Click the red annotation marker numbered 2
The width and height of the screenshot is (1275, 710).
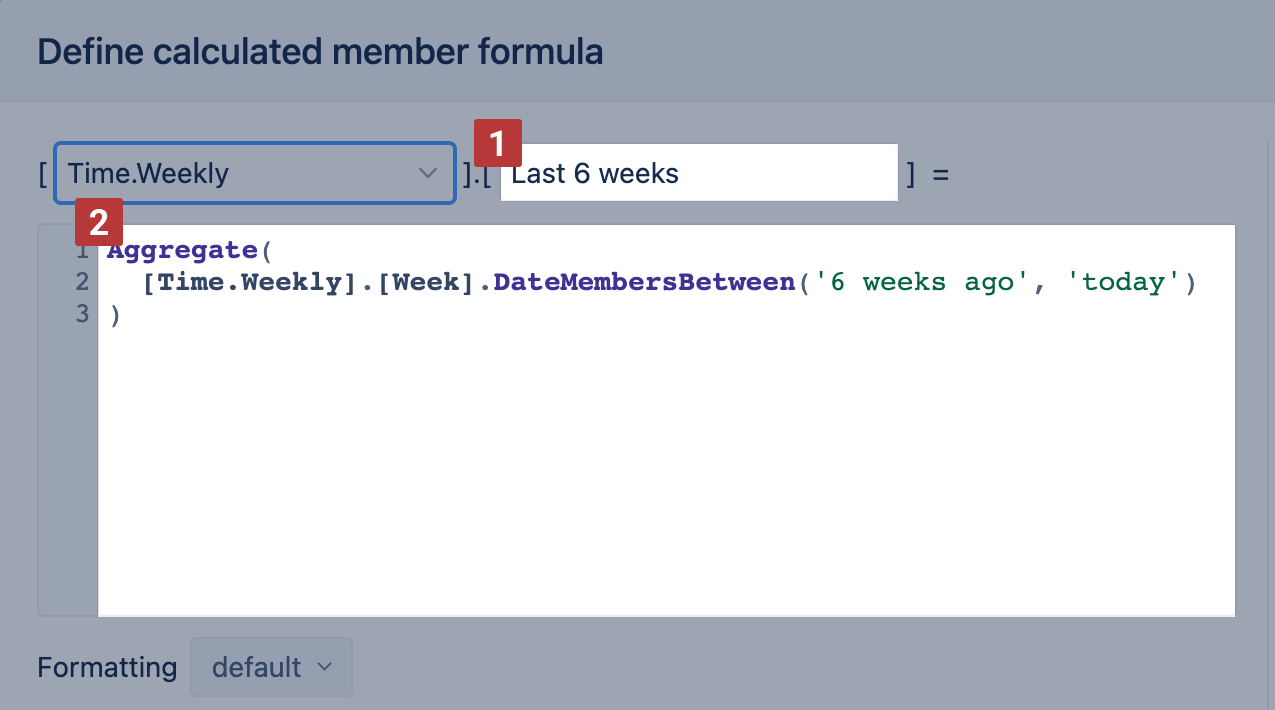coord(99,222)
